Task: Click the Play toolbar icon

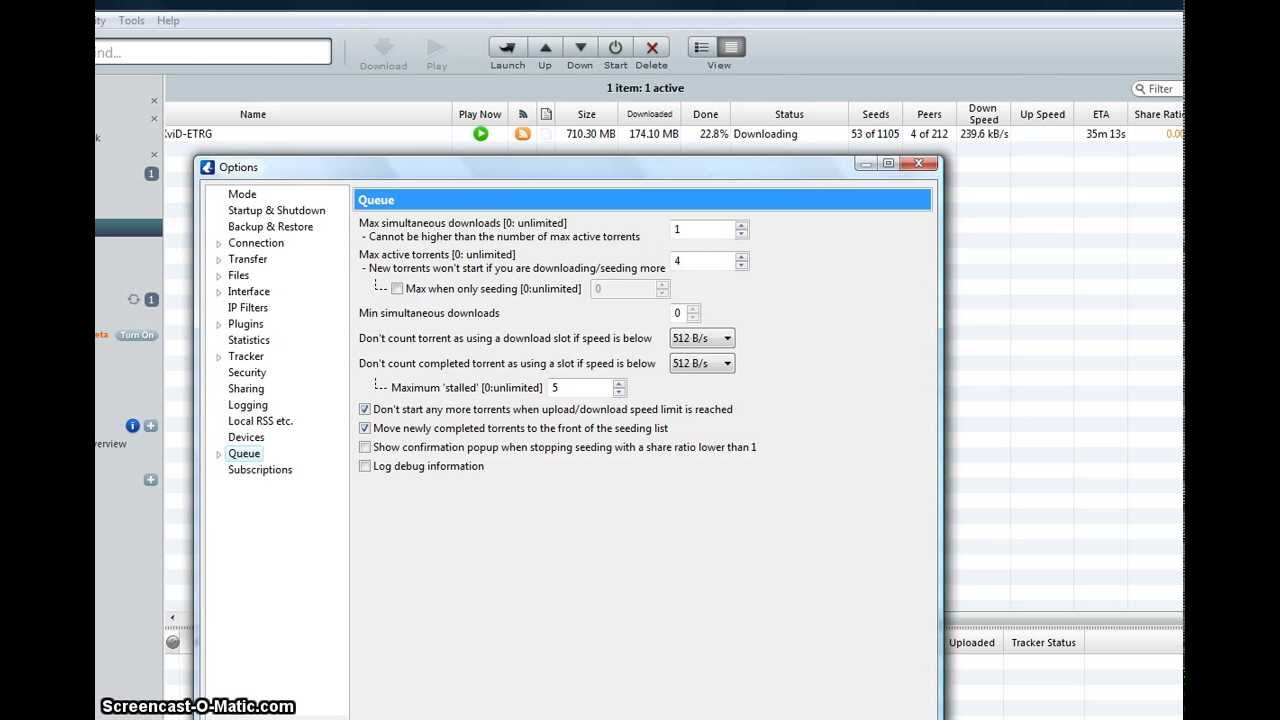Action: 436,47
